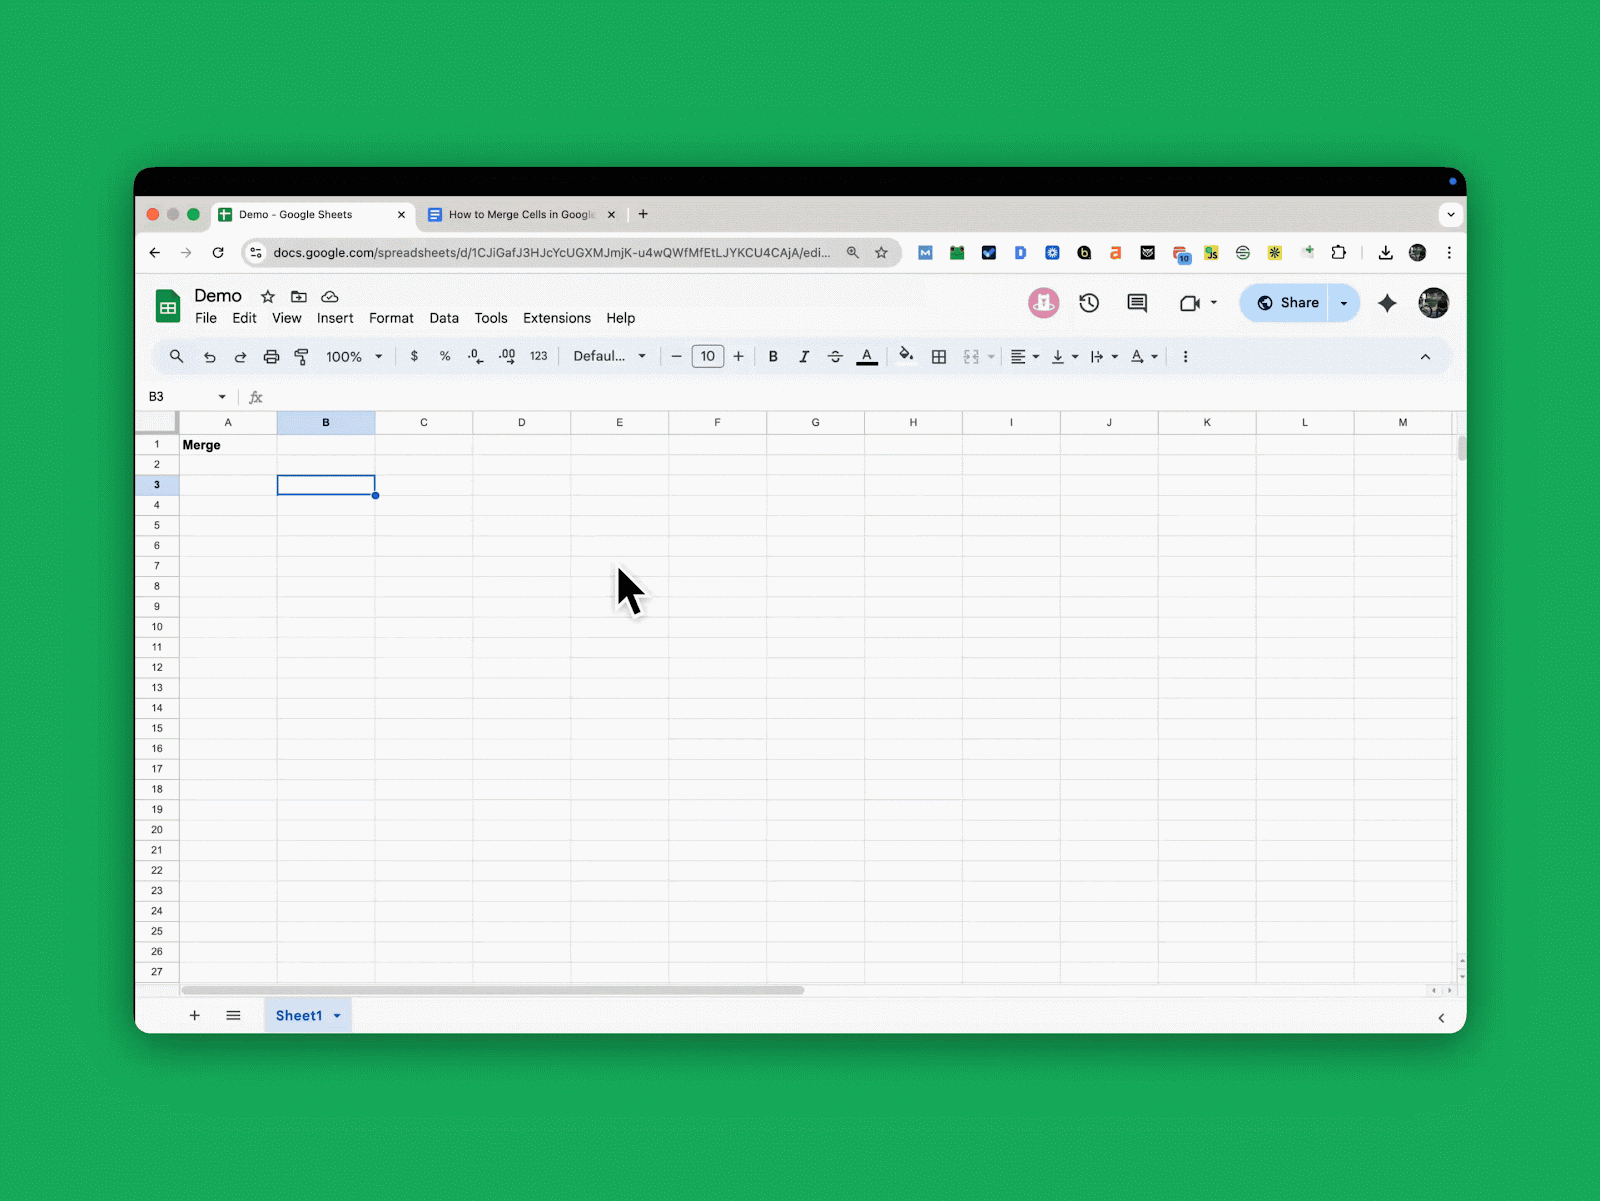Open version history
The height and width of the screenshot is (1201, 1600).
1089,303
